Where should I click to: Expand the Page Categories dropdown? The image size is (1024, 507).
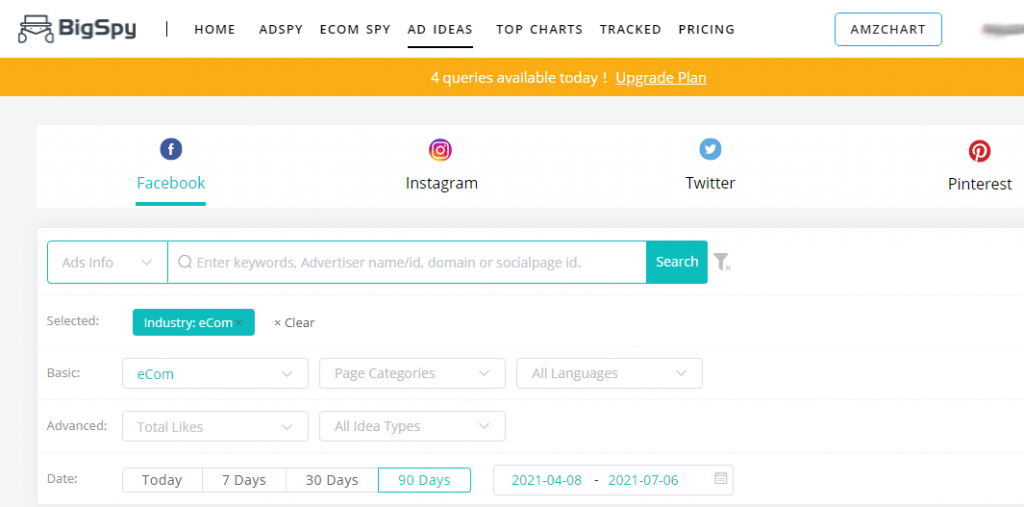tap(412, 374)
